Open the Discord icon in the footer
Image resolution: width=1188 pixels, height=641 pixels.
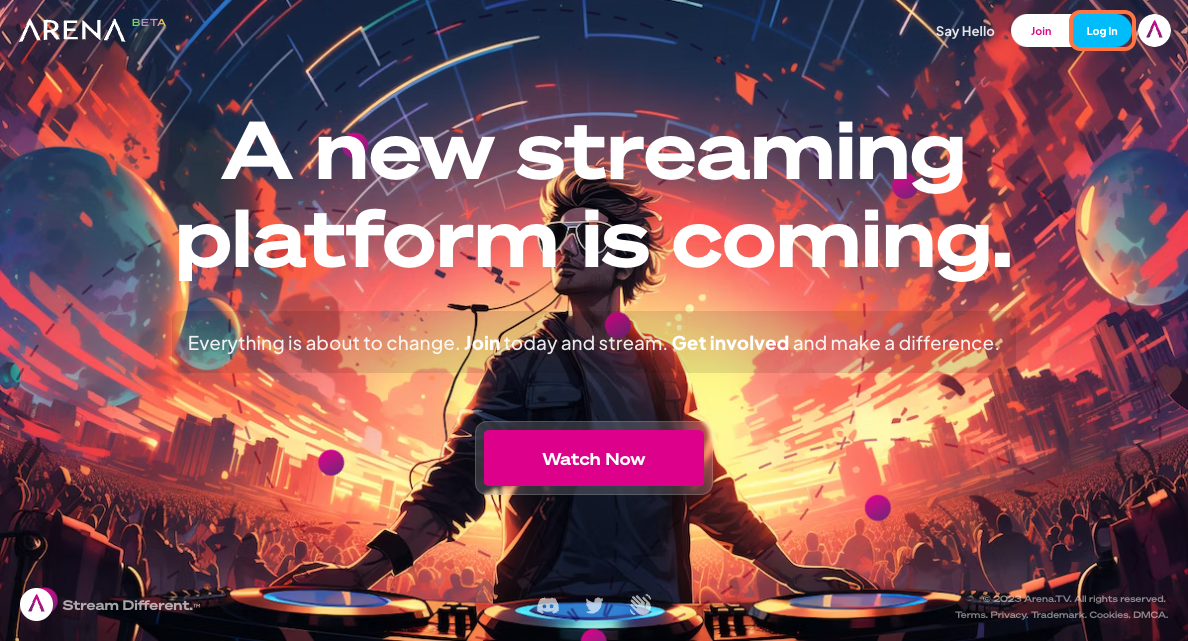coord(548,605)
